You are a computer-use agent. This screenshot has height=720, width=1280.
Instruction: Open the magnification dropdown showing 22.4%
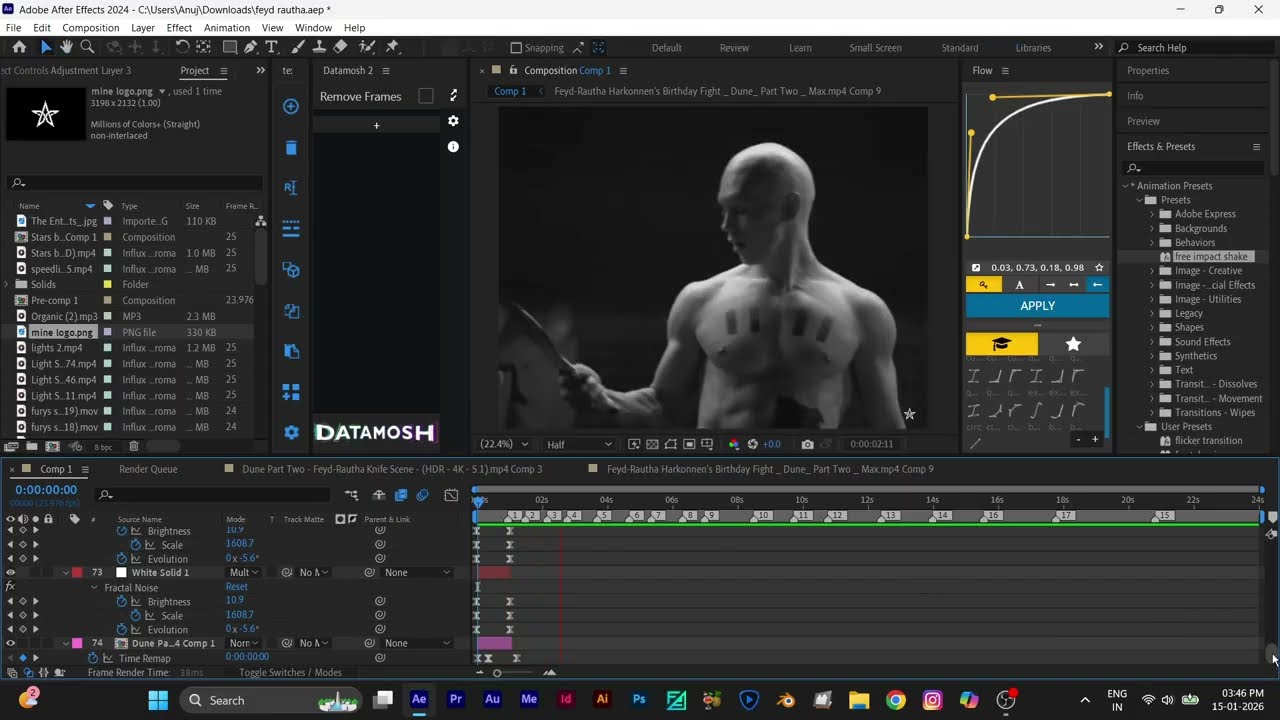(x=504, y=444)
